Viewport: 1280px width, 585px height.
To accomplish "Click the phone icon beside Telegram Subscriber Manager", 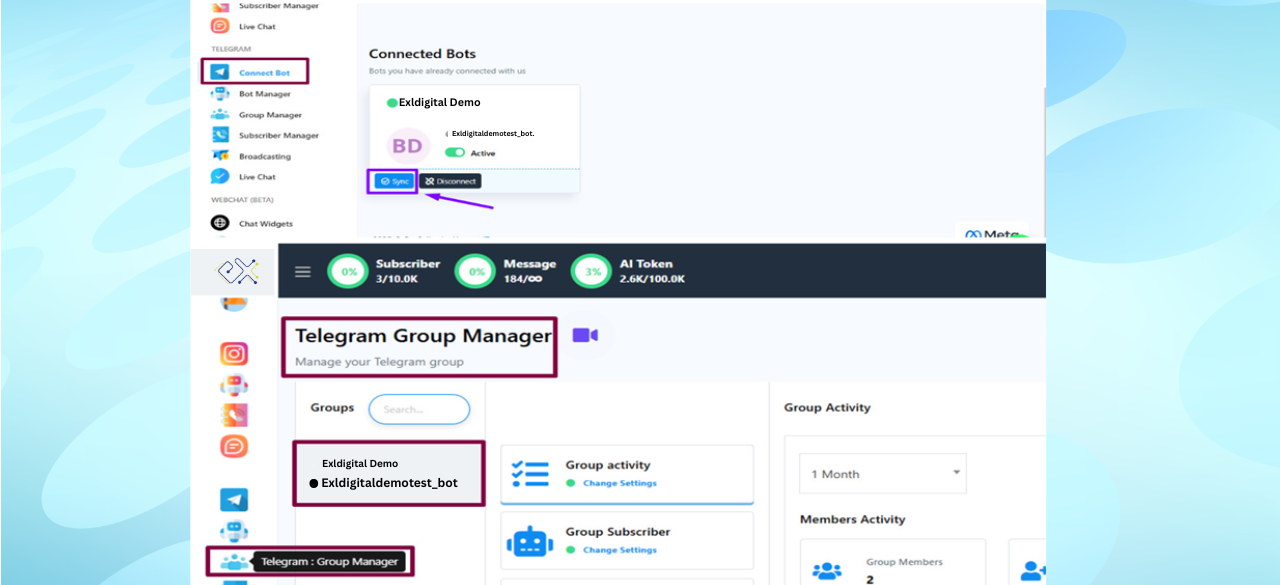I will (220, 135).
